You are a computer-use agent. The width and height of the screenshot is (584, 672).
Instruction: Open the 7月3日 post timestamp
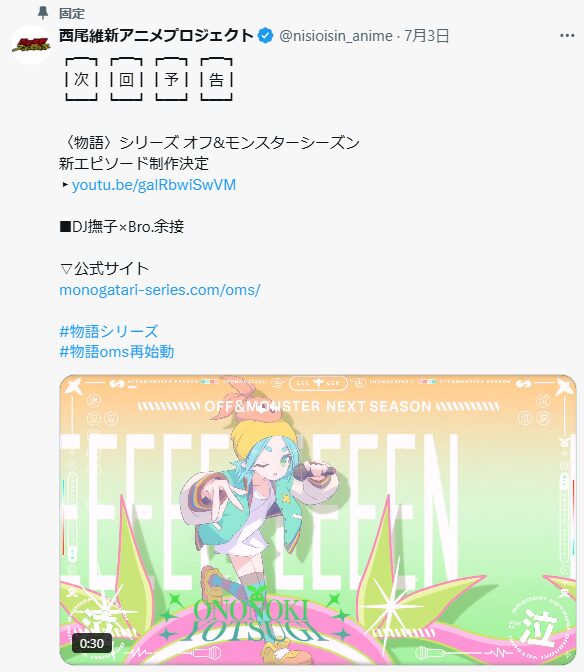tap(426, 36)
